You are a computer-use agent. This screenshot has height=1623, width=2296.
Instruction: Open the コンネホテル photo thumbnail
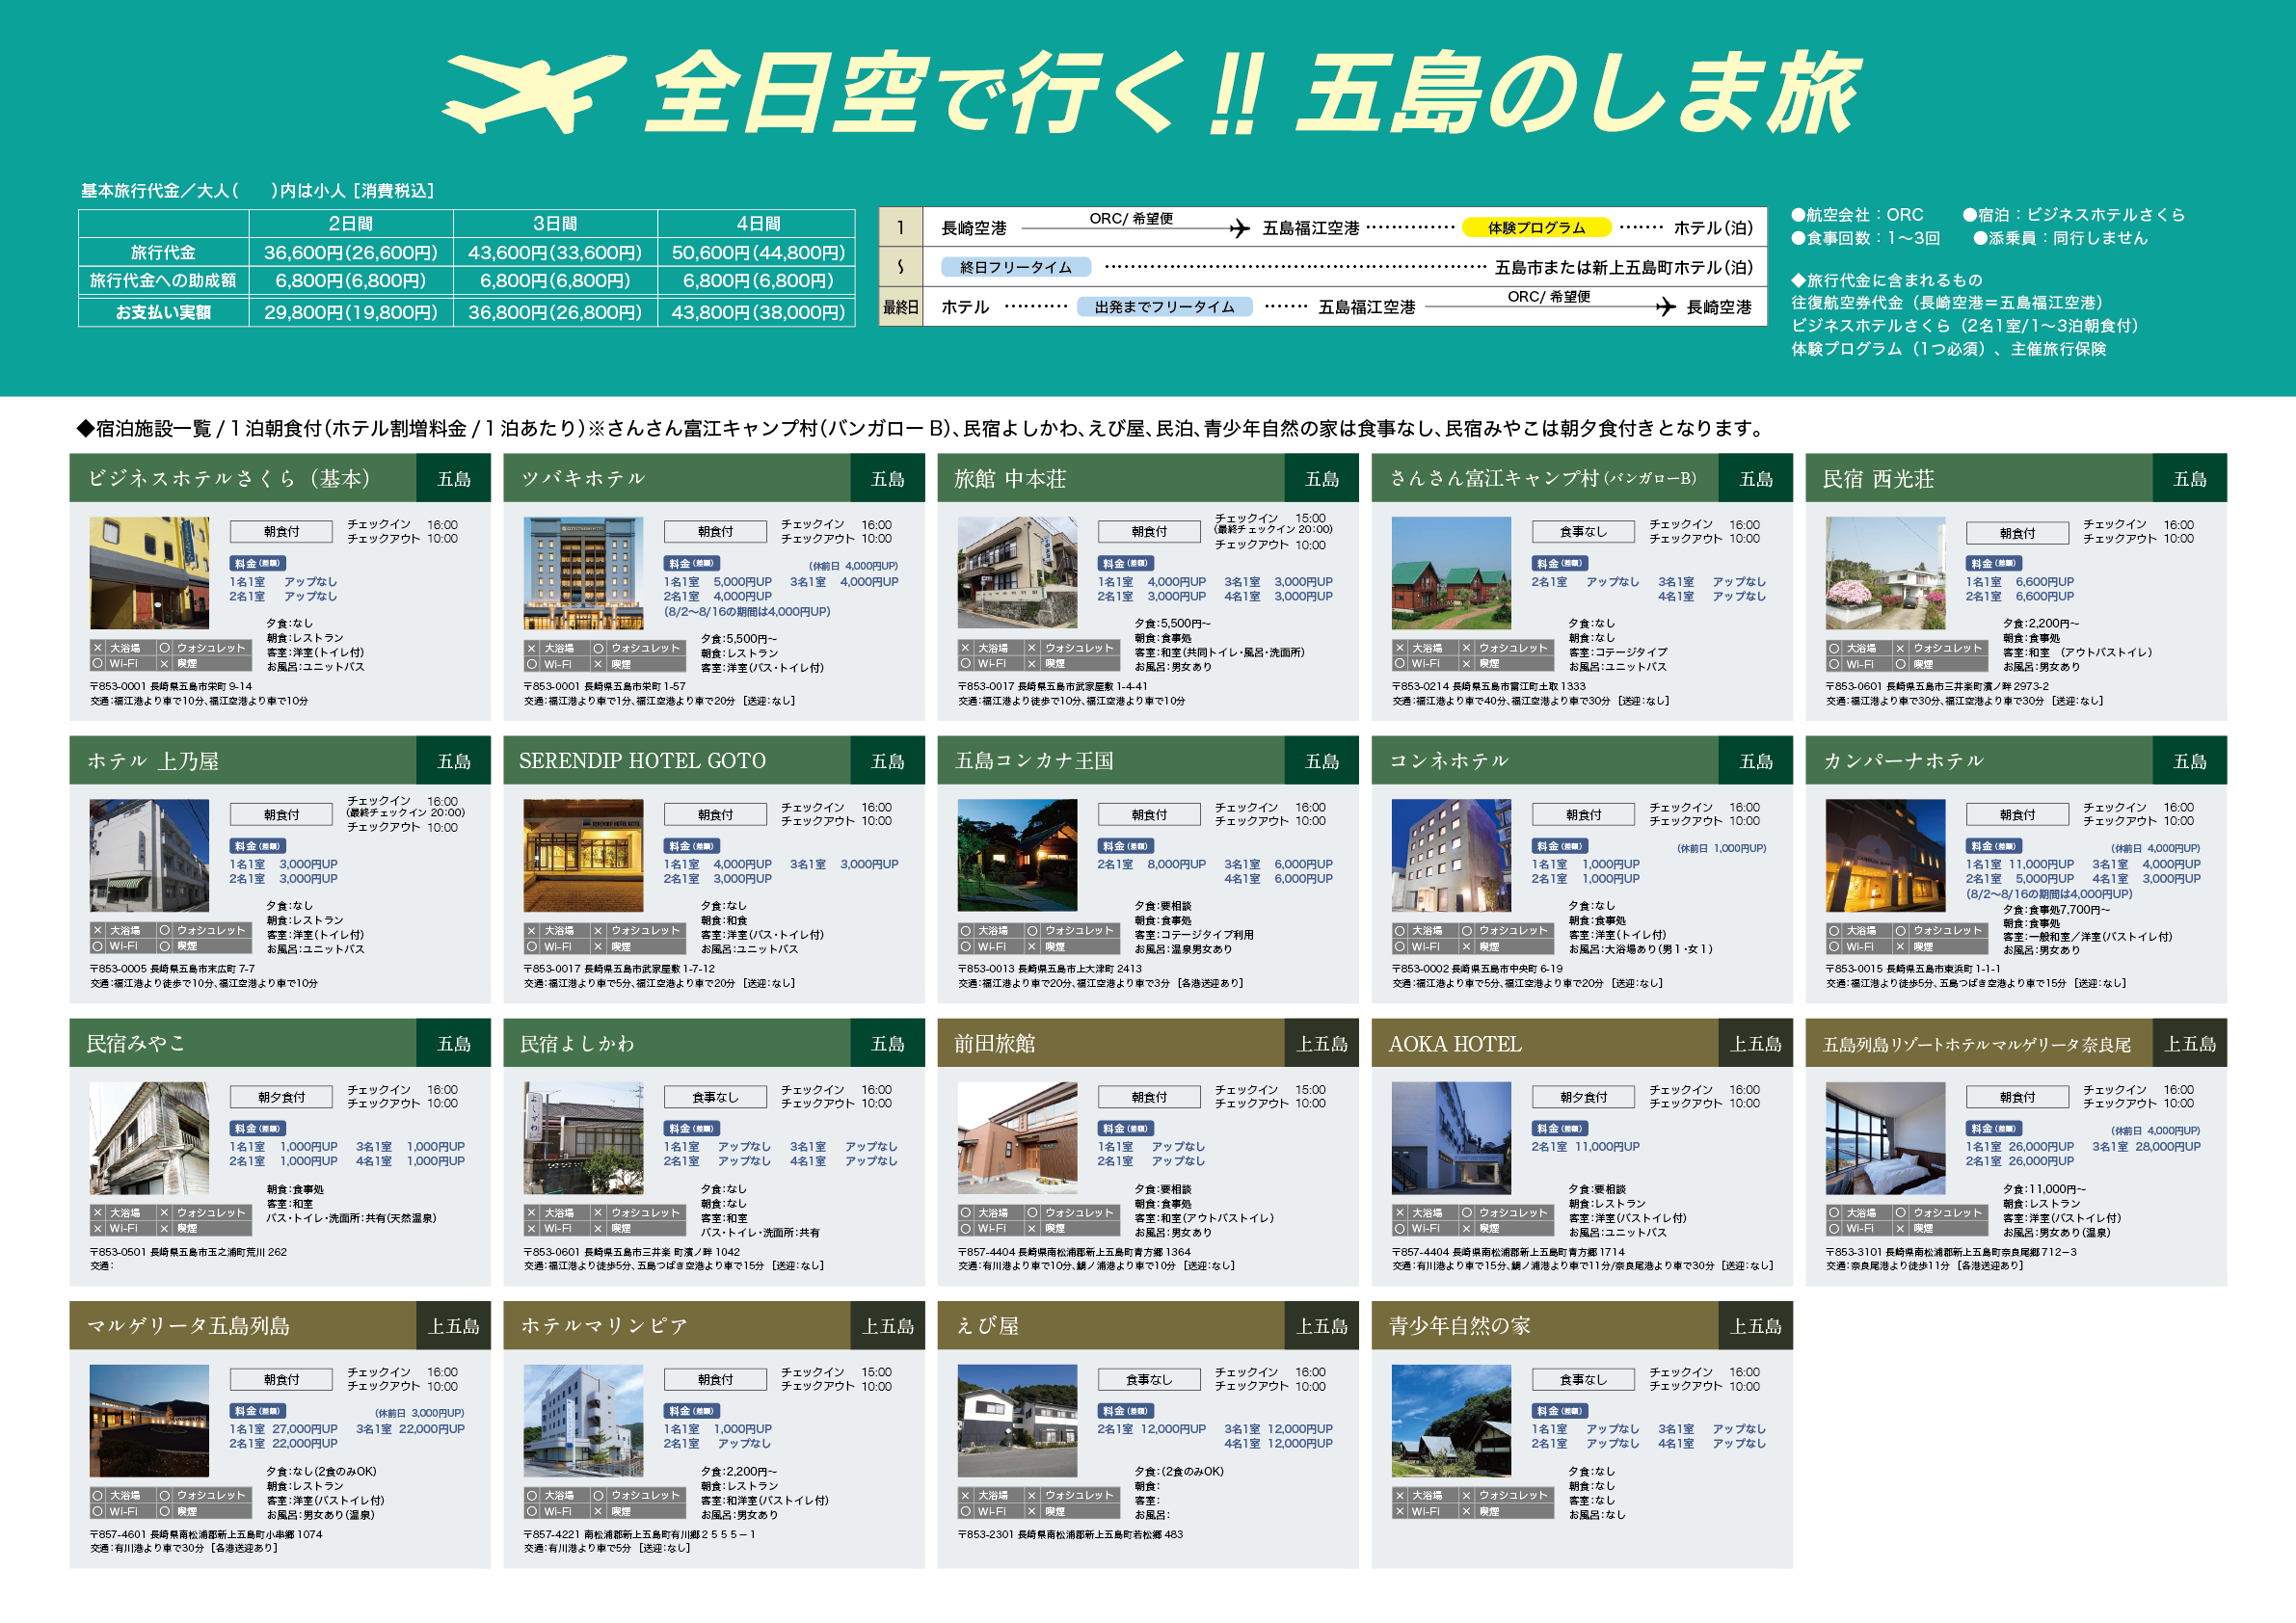click(x=1451, y=855)
